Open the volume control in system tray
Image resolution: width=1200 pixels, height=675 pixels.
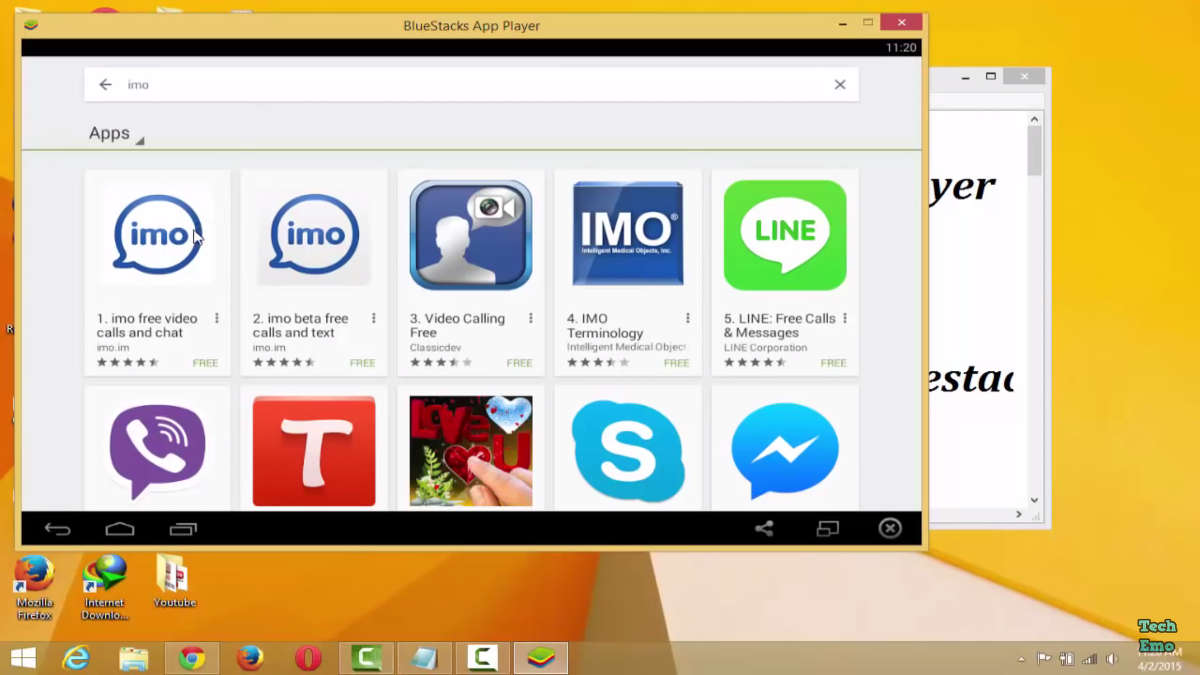1111,659
